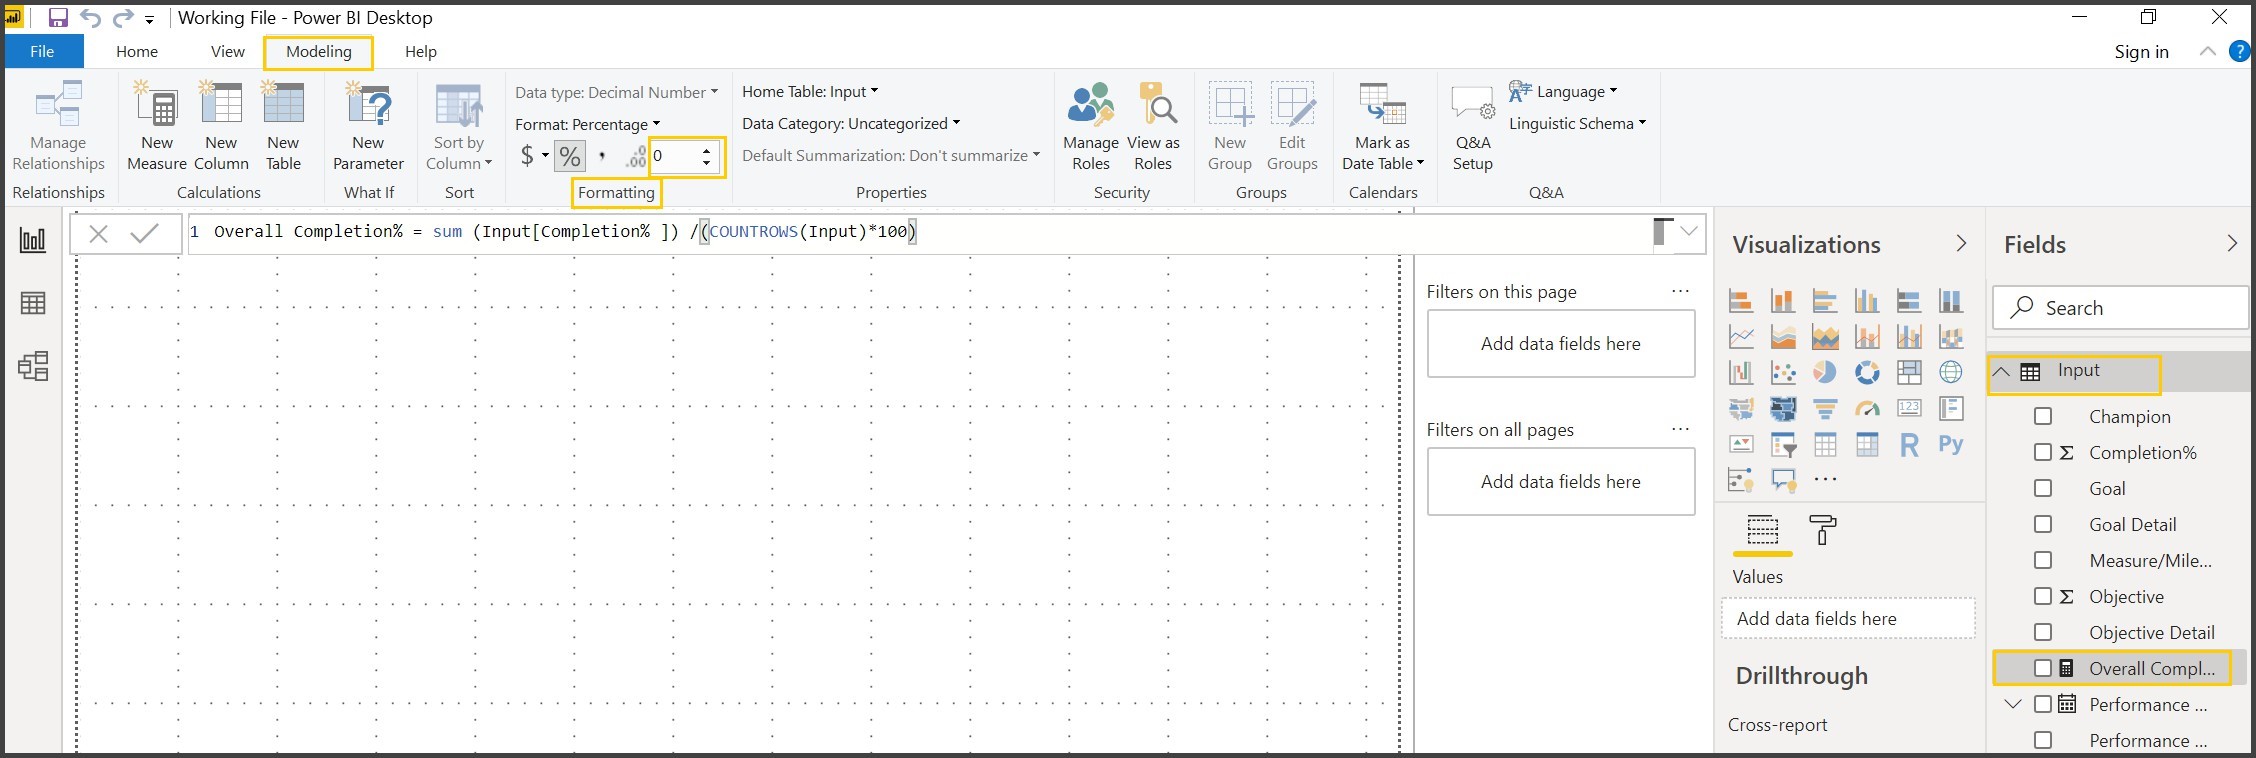Check the Champion field
The width and height of the screenshot is (2256, 758).
pyautogui.click(x=2043, y=416)
